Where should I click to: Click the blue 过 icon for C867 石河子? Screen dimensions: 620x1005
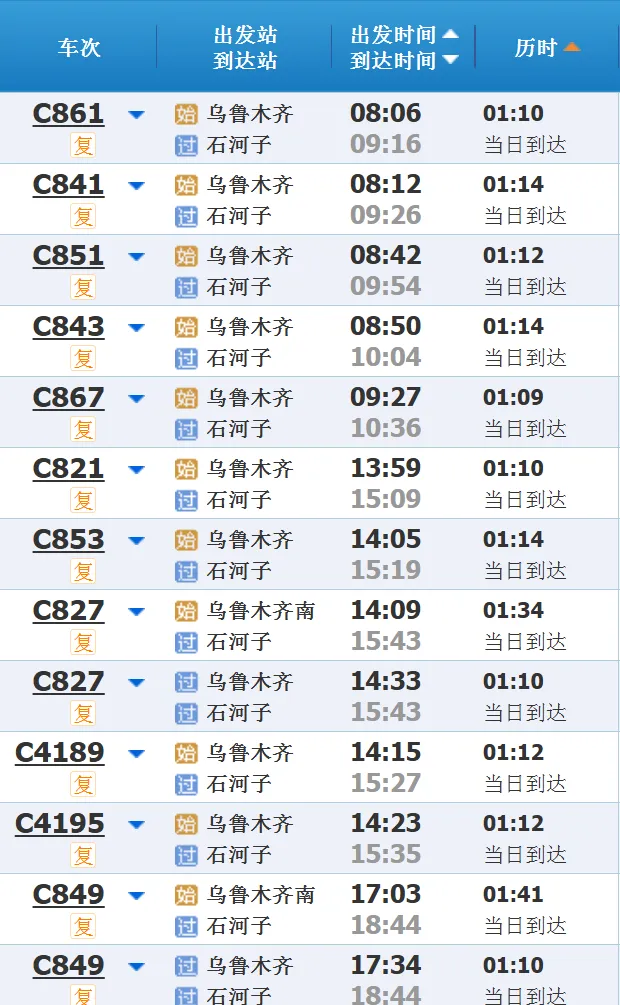(x=186, y=429)
